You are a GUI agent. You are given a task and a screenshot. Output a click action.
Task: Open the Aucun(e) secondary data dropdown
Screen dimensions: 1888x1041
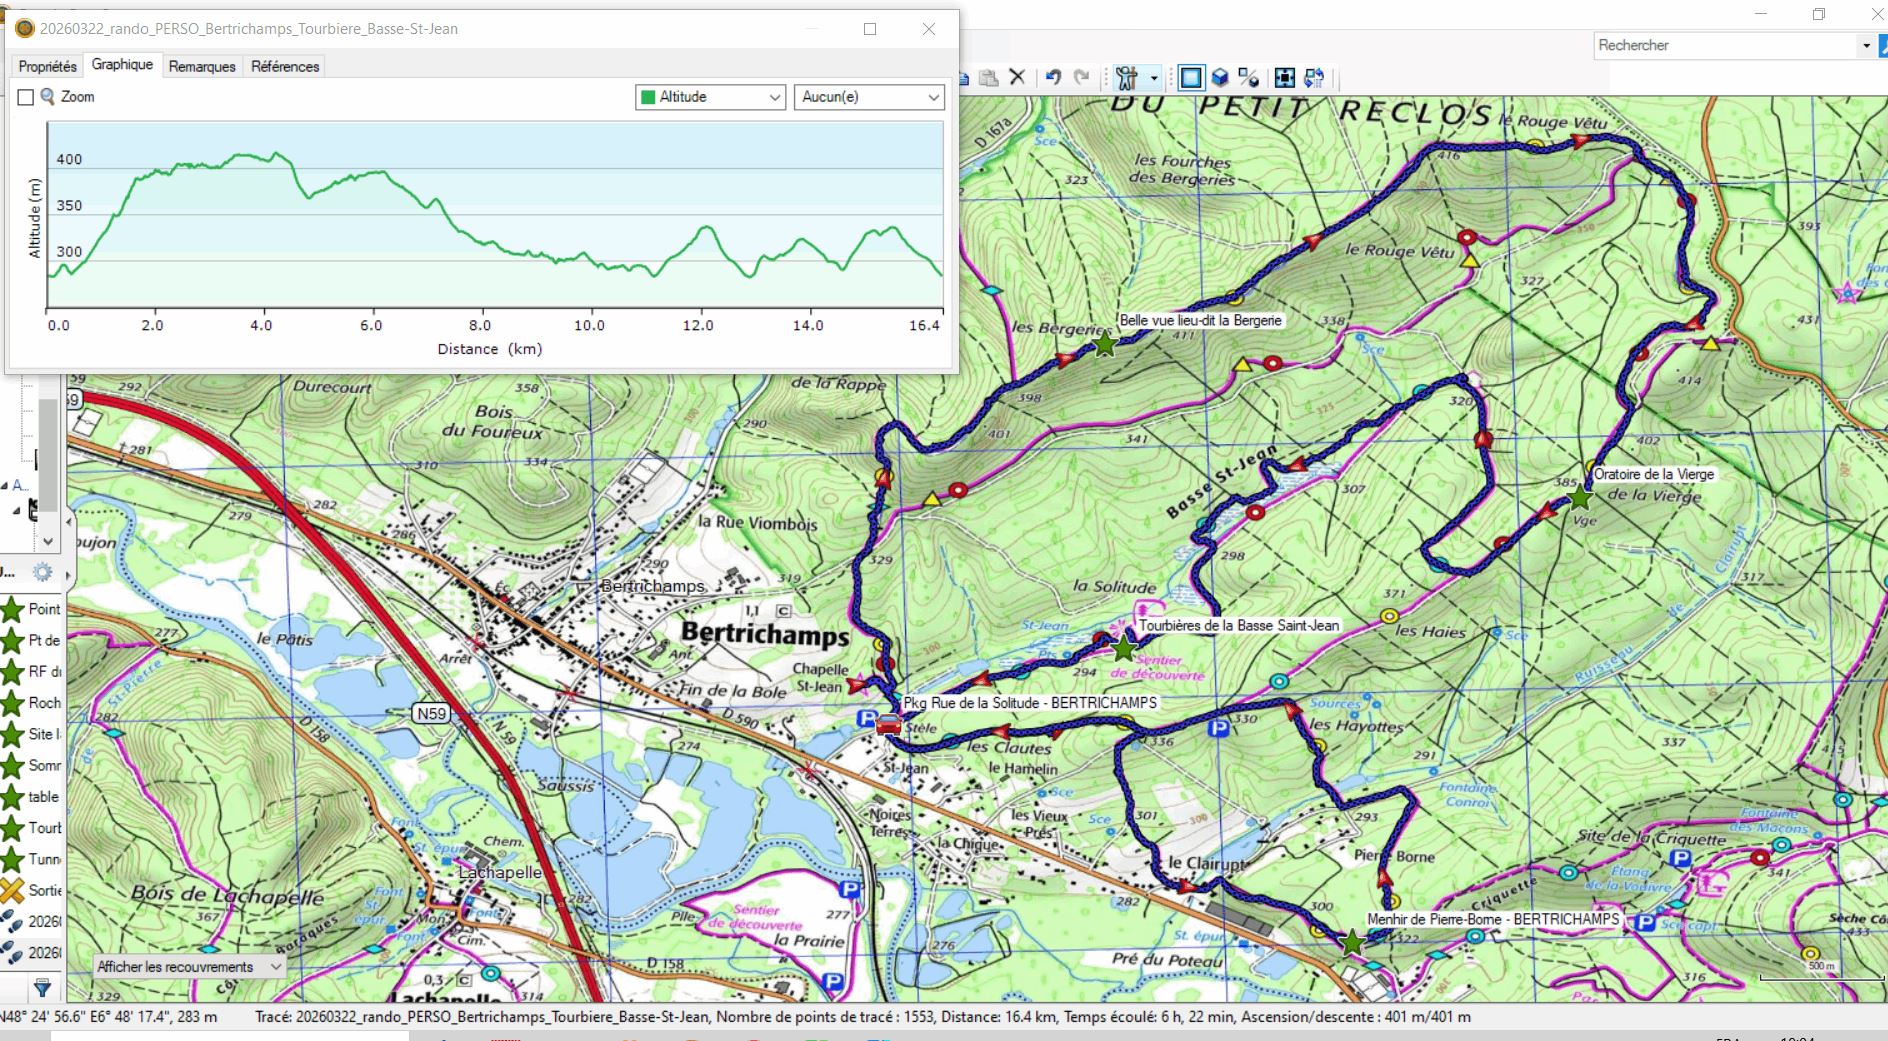(x=869, y=97)
